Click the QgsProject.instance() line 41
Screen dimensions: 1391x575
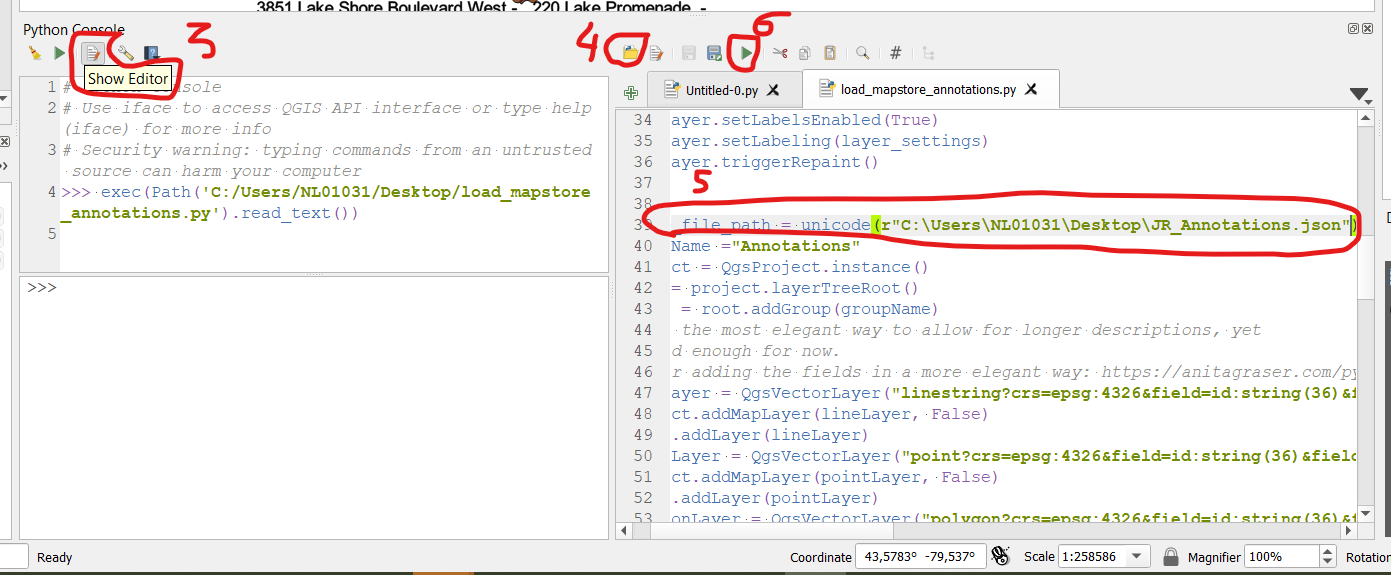click(x=800, y=267)
